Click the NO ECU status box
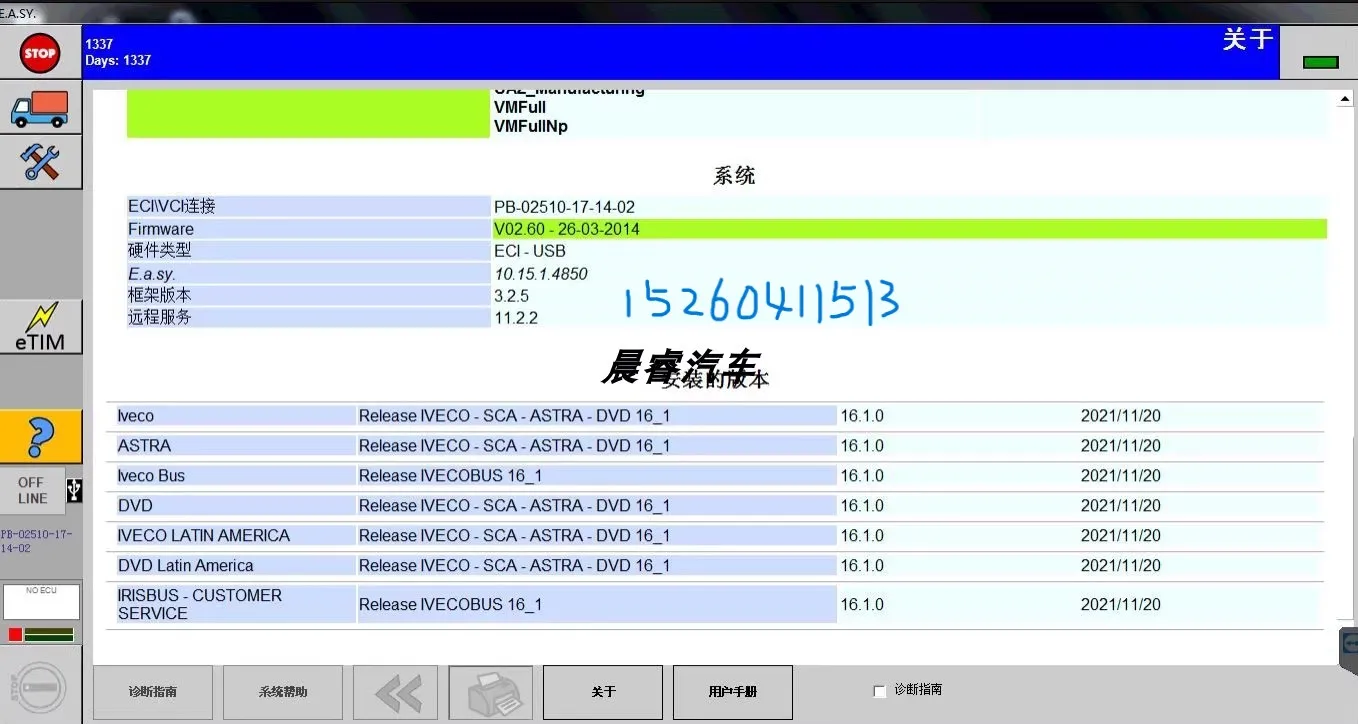 [41, 601]
